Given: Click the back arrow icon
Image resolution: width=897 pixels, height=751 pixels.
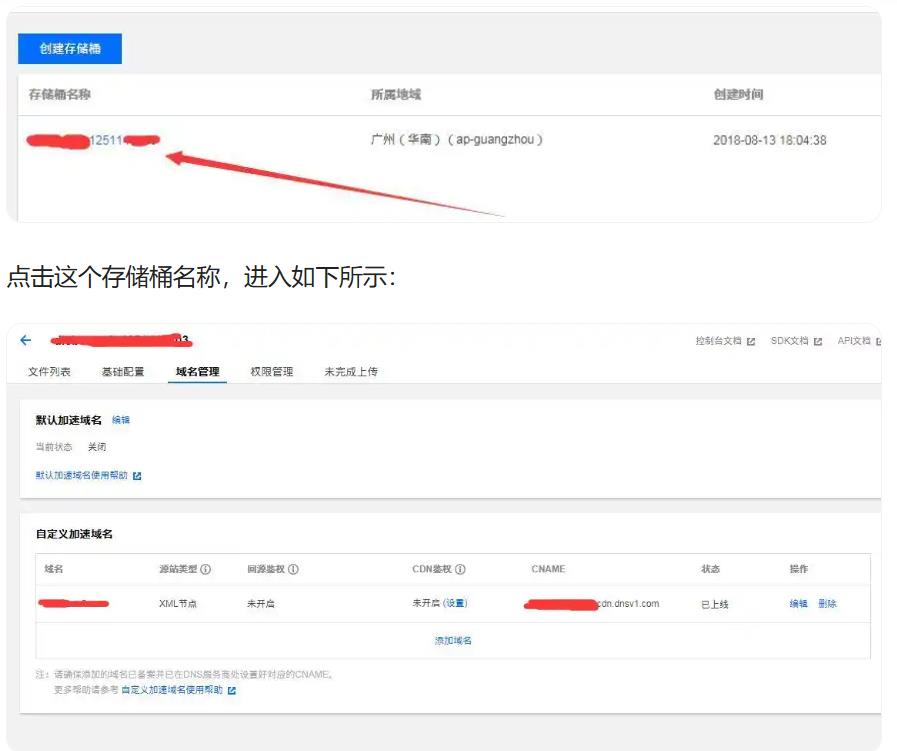Looking at the screenshot, I should click(26, 340).
